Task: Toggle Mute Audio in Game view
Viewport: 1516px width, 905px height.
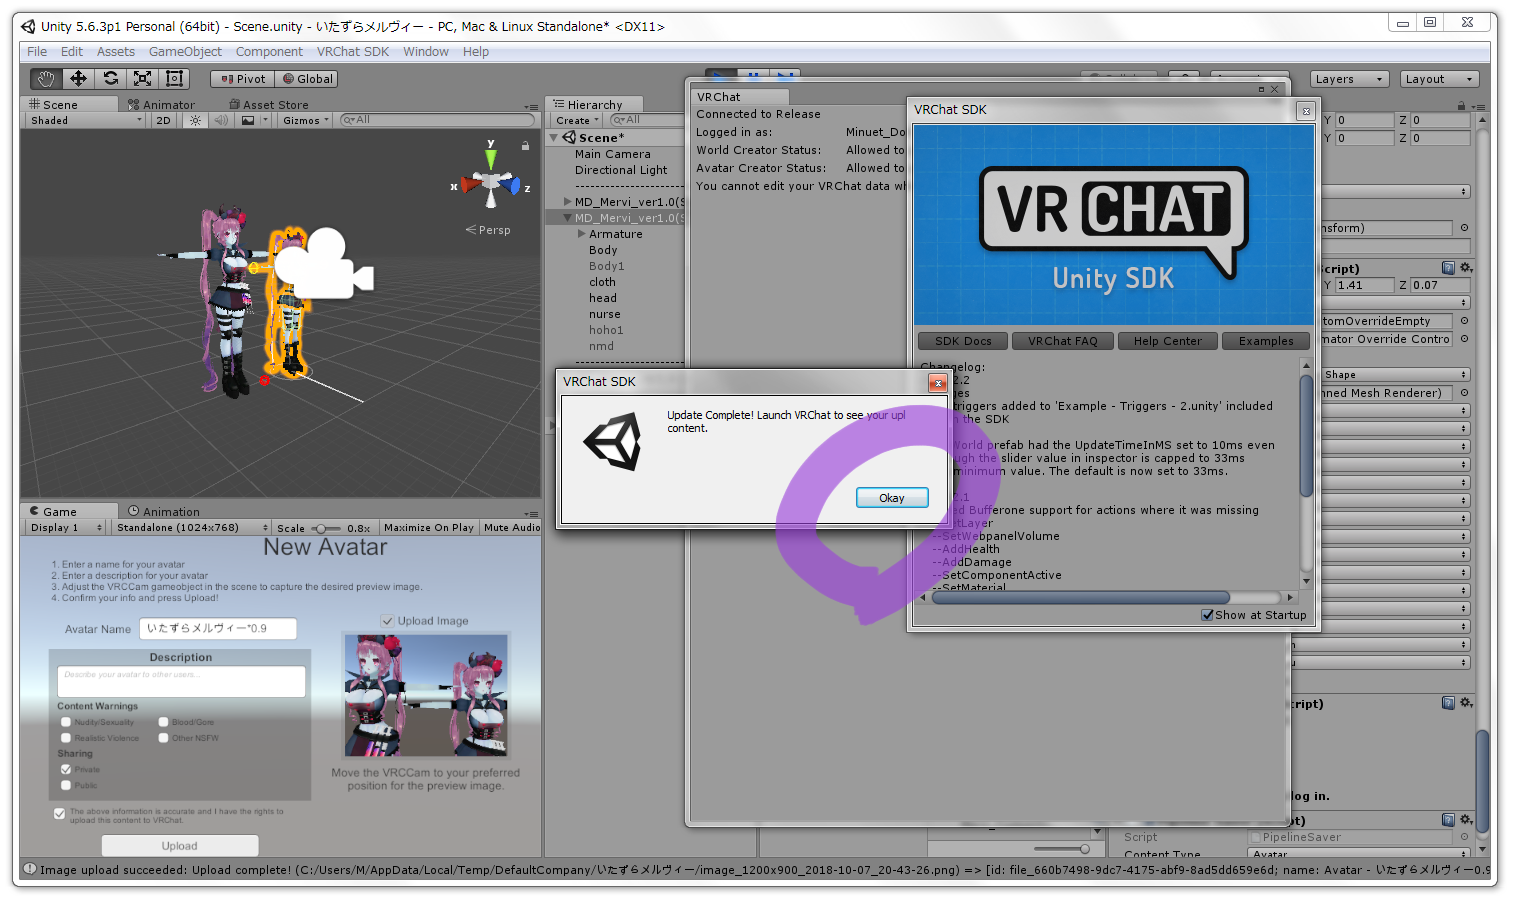Action: point(512,527)
